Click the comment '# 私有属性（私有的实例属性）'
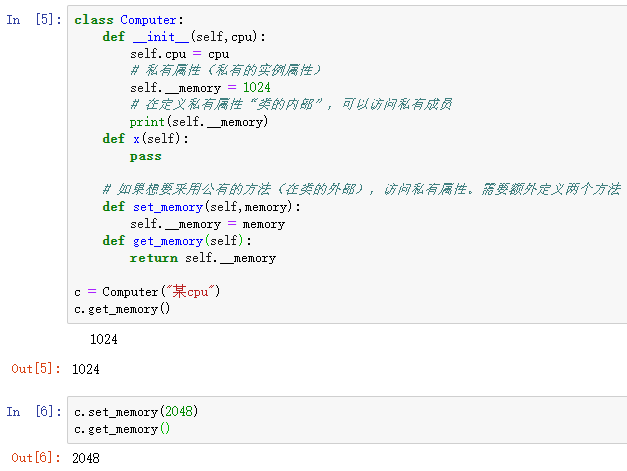 click(x=226, y=71)
